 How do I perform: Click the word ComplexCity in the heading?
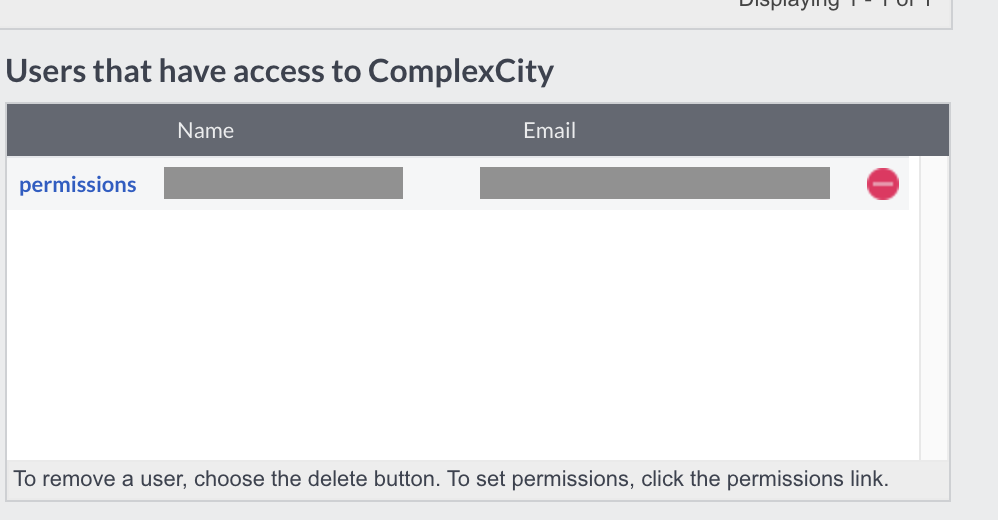point(460,71)
